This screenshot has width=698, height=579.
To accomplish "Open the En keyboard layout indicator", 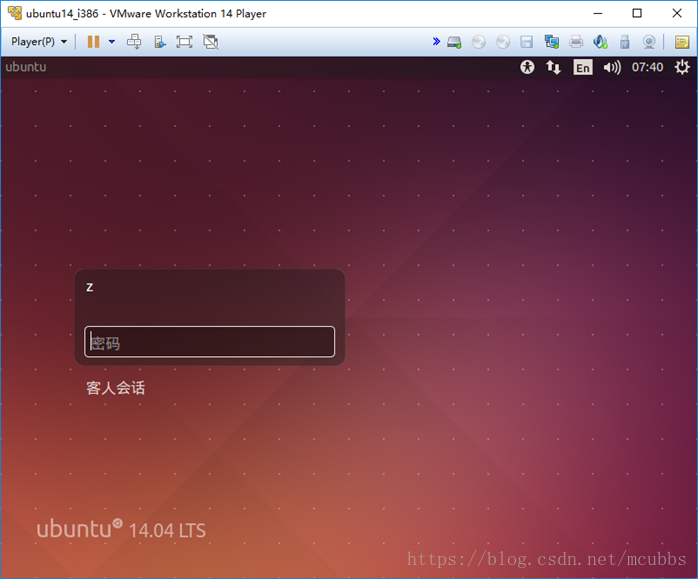I will pyautogui.click(x=583, y=68).
